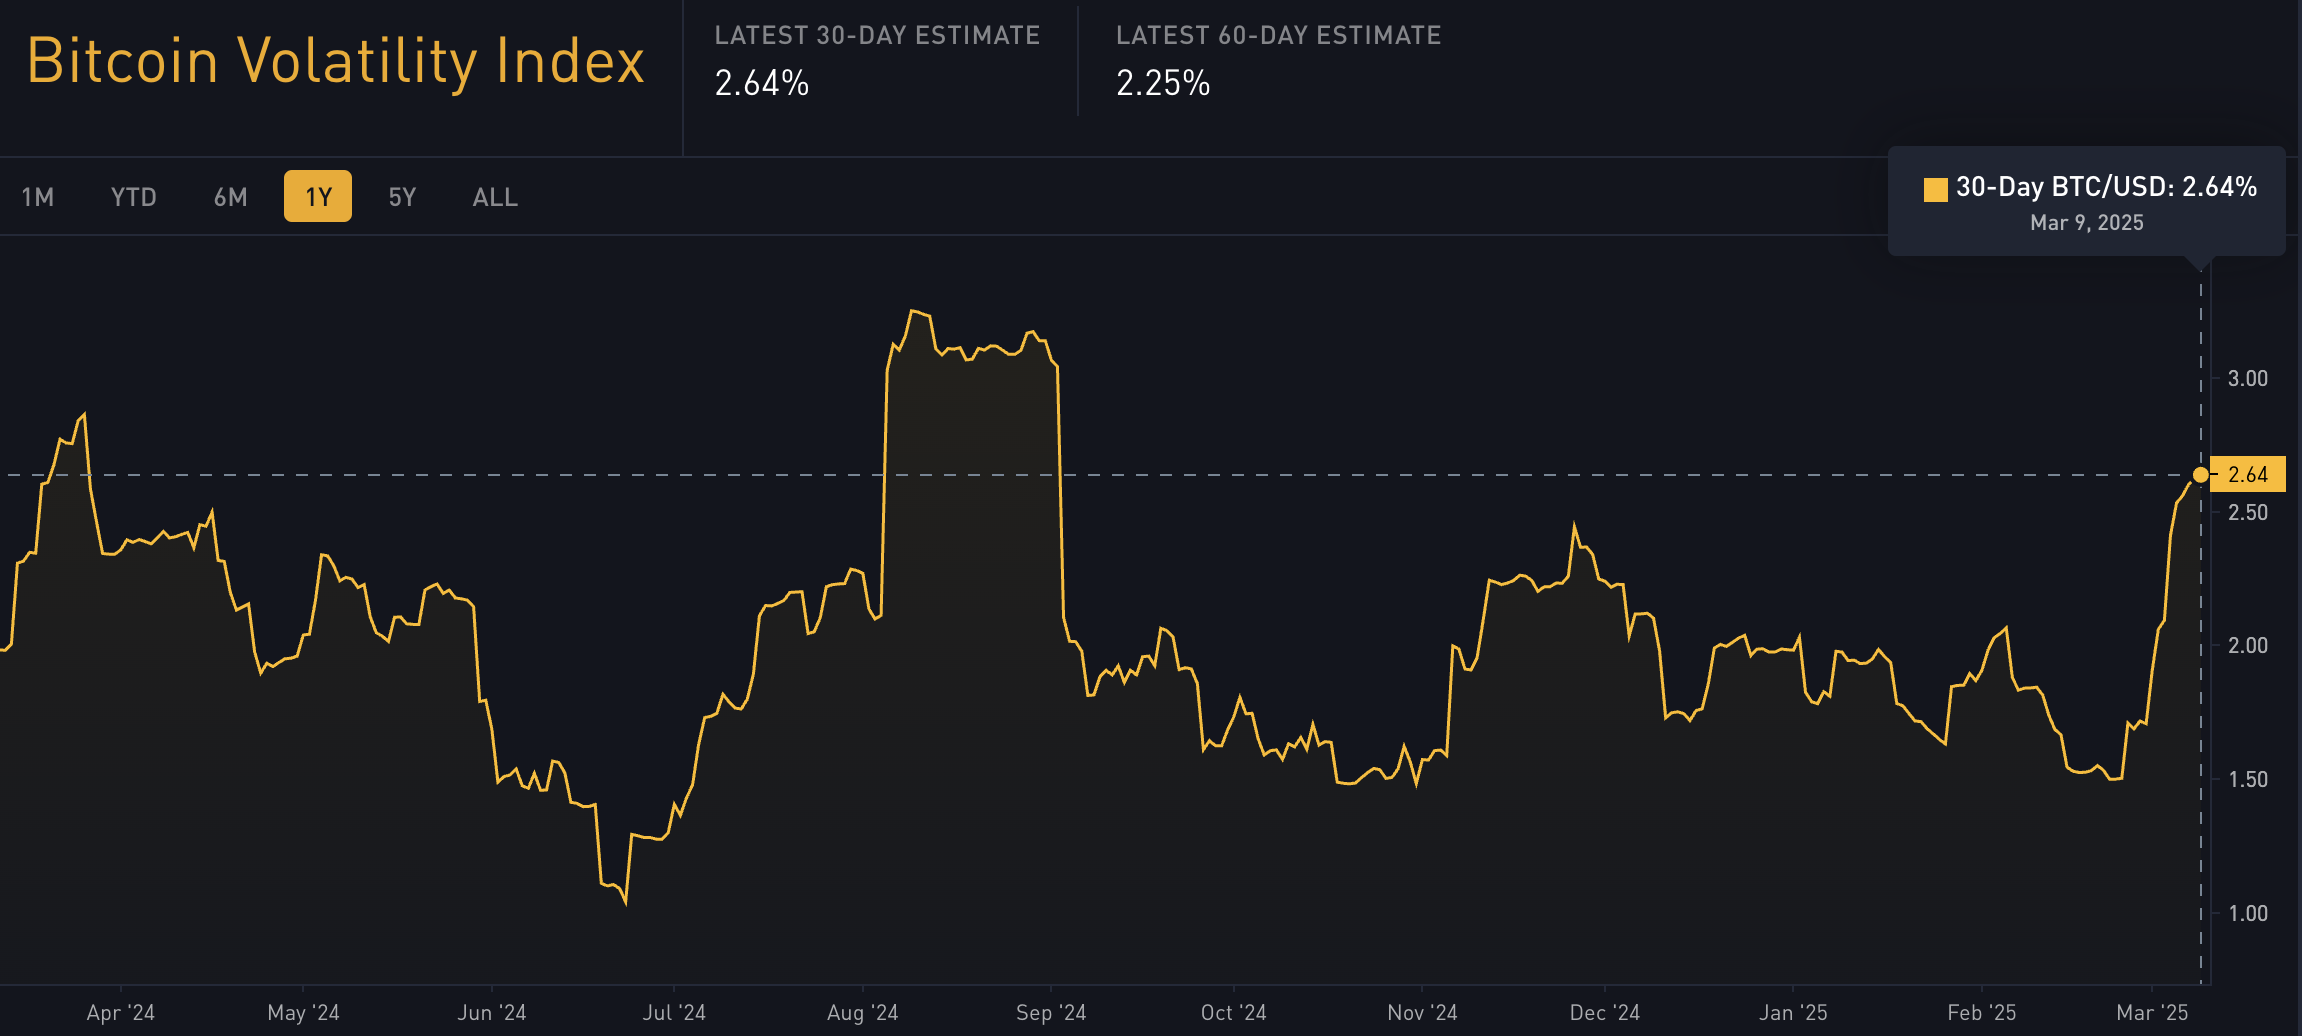Click the Oct '24 x-axis label
This screenshot has height=1036, width=2302.
(1234, 1013)
